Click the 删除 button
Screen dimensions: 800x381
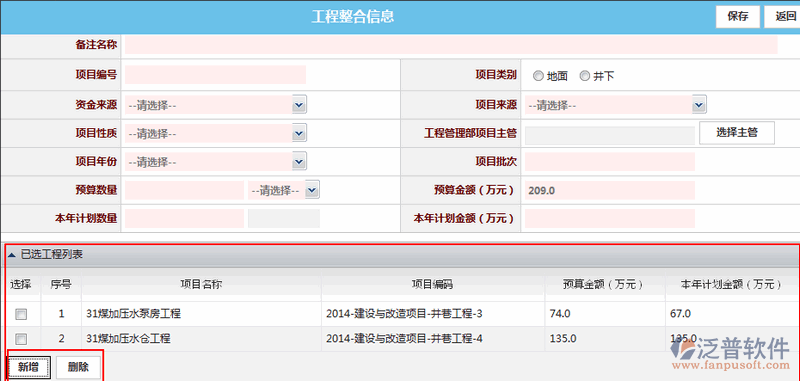tap(78, 367)
